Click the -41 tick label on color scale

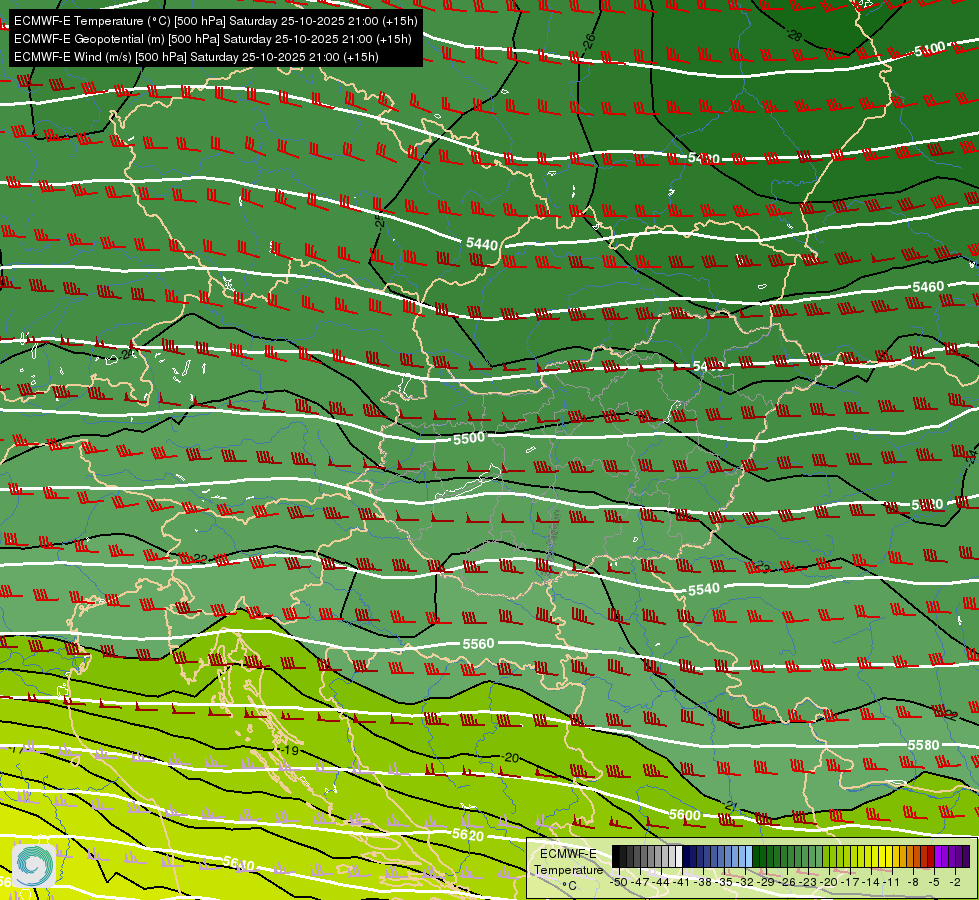(x=682, y=882)
